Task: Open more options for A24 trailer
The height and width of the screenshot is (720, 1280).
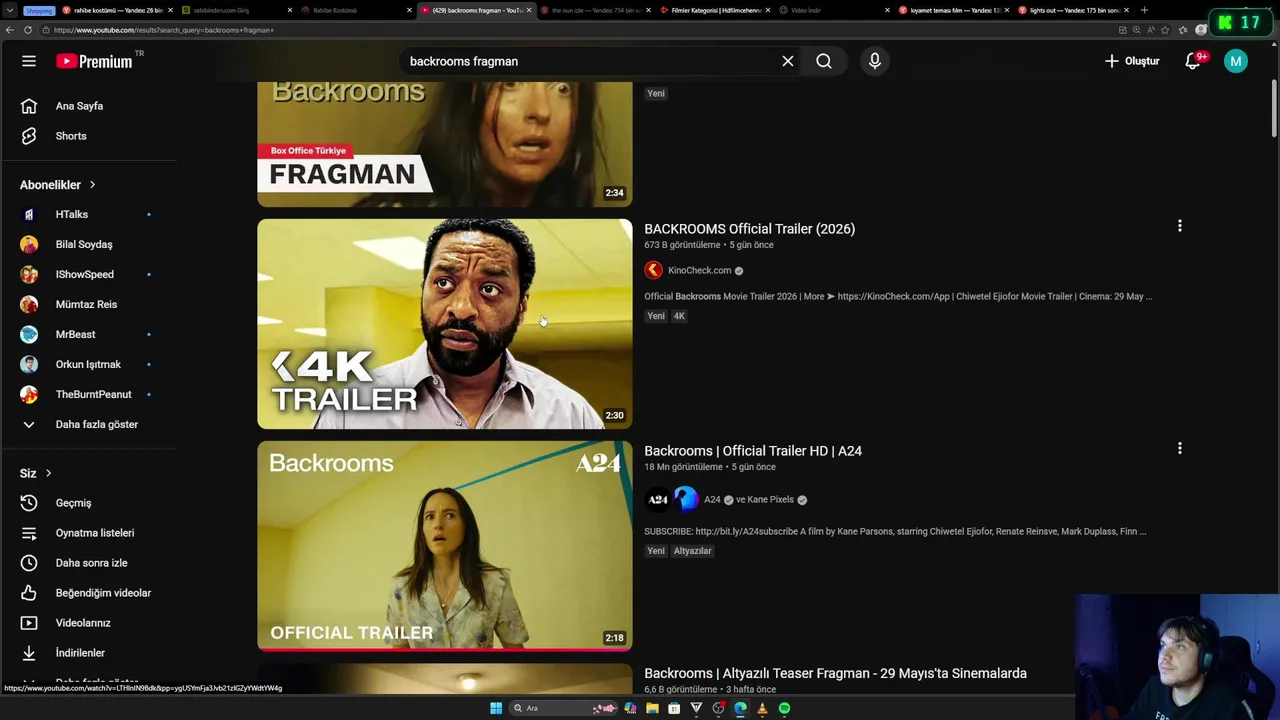Action: point(1180,448)
